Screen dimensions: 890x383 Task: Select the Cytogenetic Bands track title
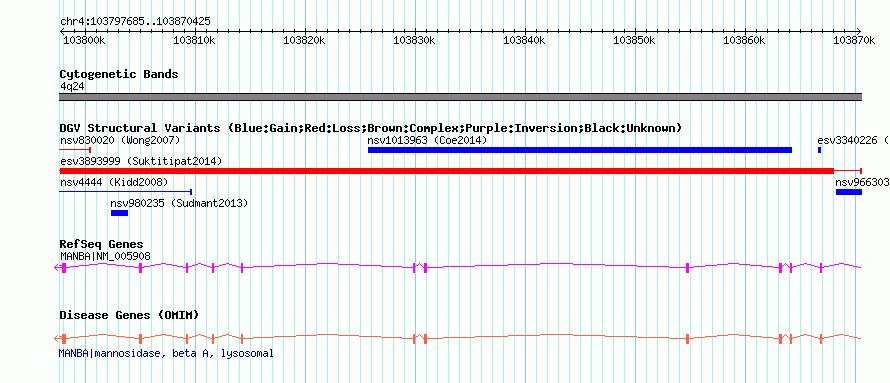(x=119, y=74)
